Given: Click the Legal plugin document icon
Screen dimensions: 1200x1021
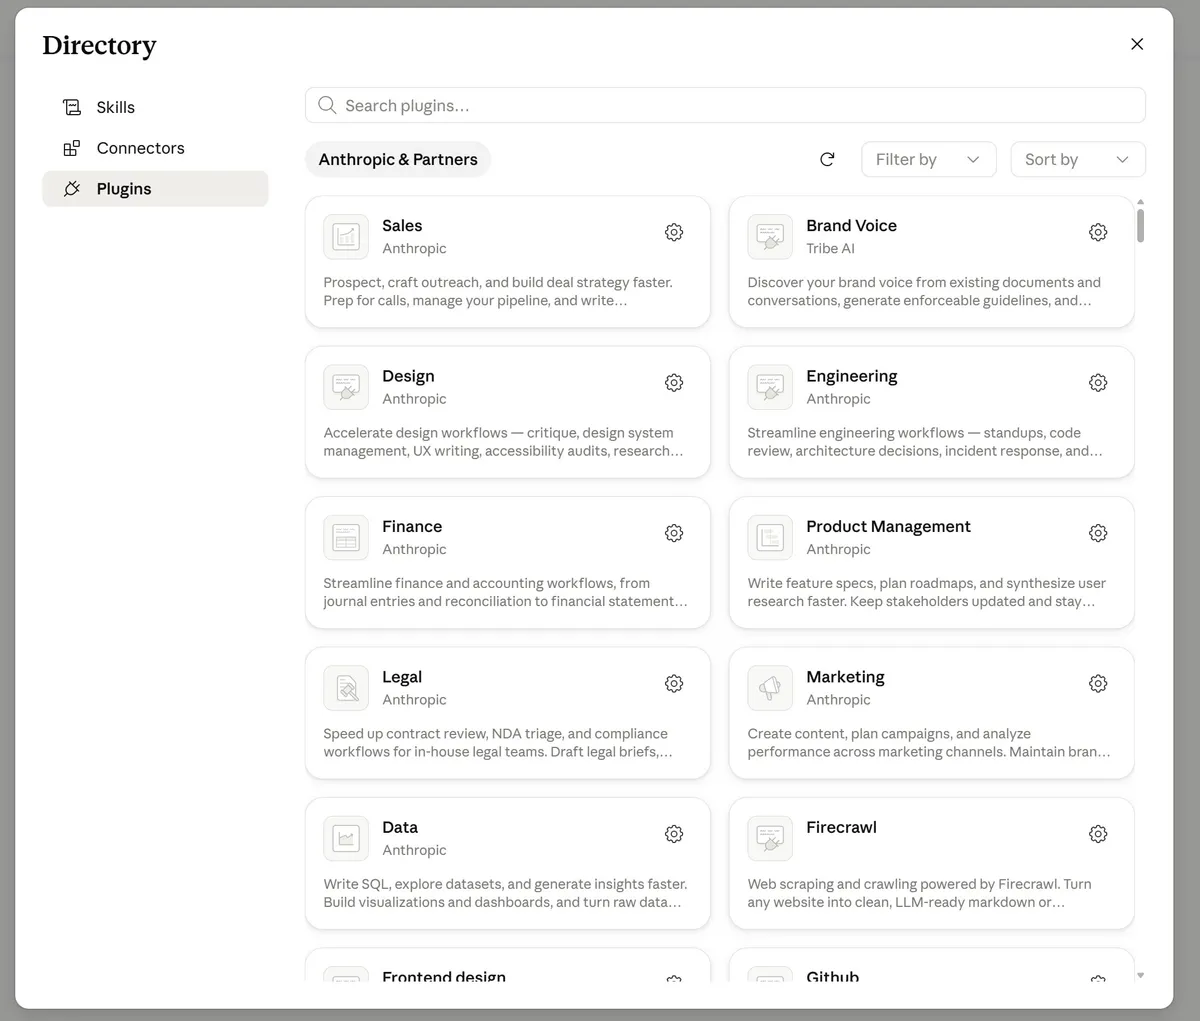Looking at the screenshot, I should (346, 688).
